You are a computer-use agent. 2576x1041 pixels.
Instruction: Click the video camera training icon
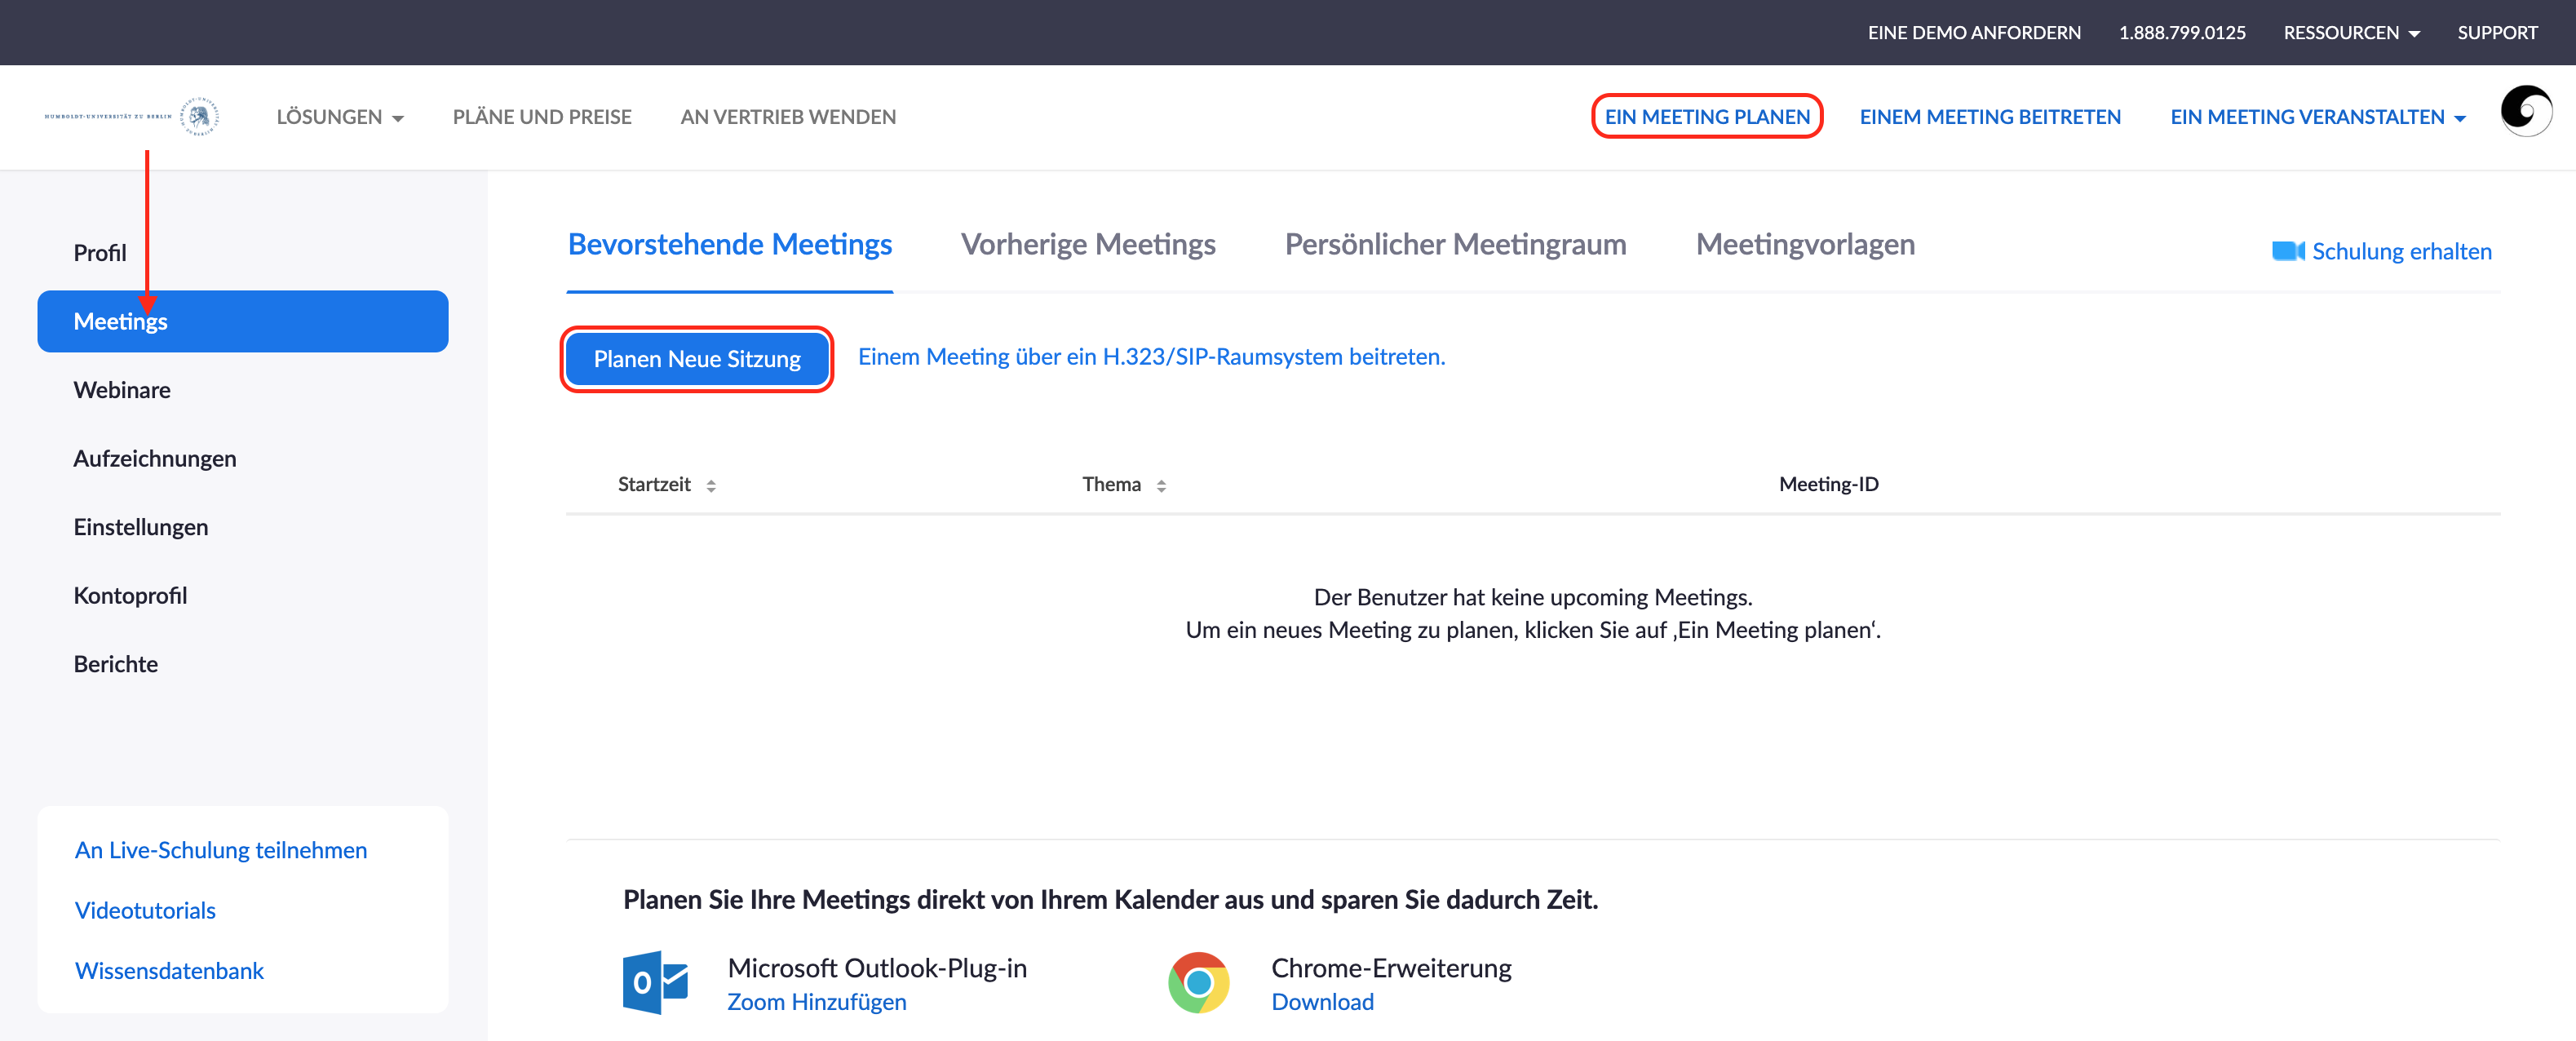tap(2287, 251)
